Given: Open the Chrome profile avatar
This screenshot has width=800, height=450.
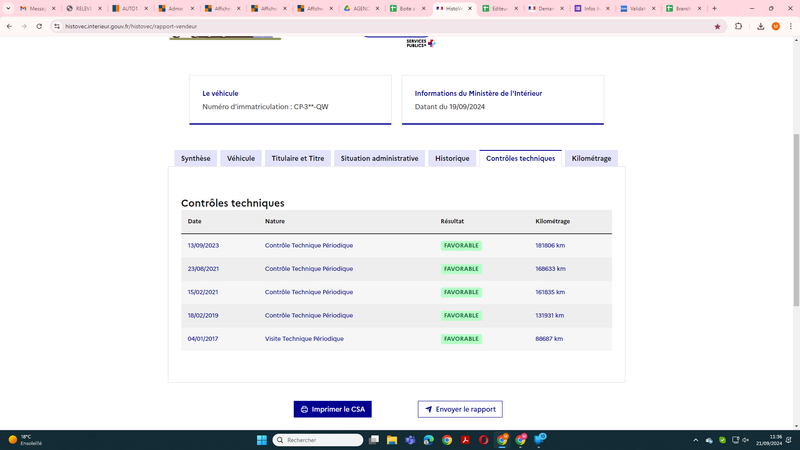Looking at the screenshot, I should coord(776,27).
